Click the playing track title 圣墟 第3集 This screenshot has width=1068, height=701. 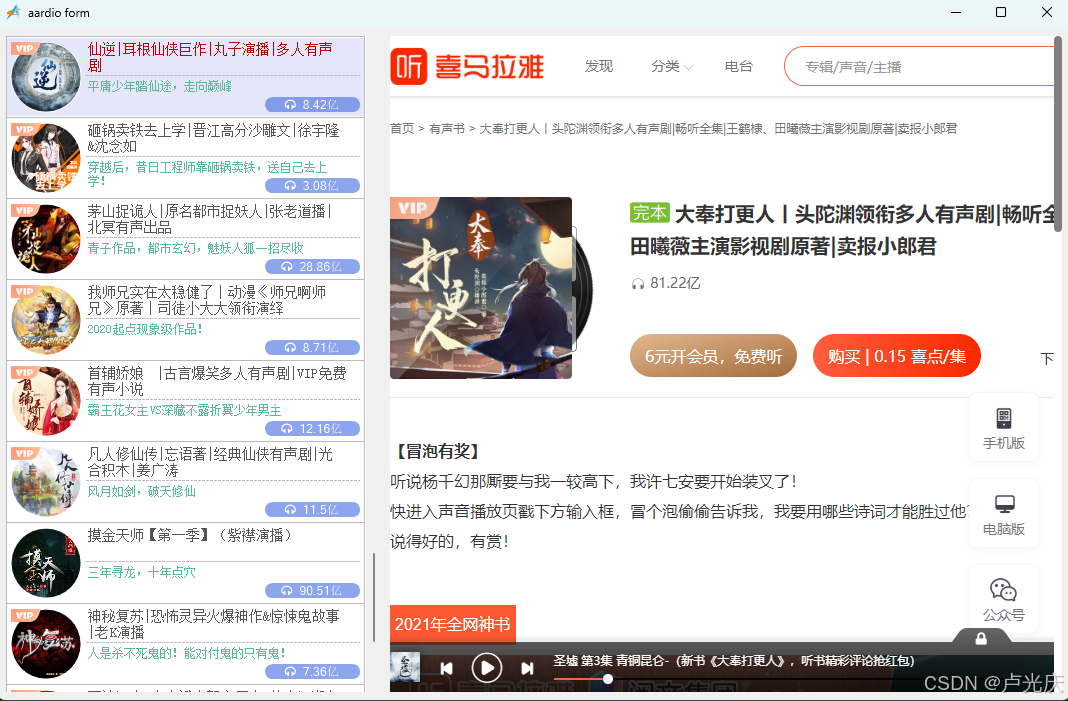click(734, 661)
